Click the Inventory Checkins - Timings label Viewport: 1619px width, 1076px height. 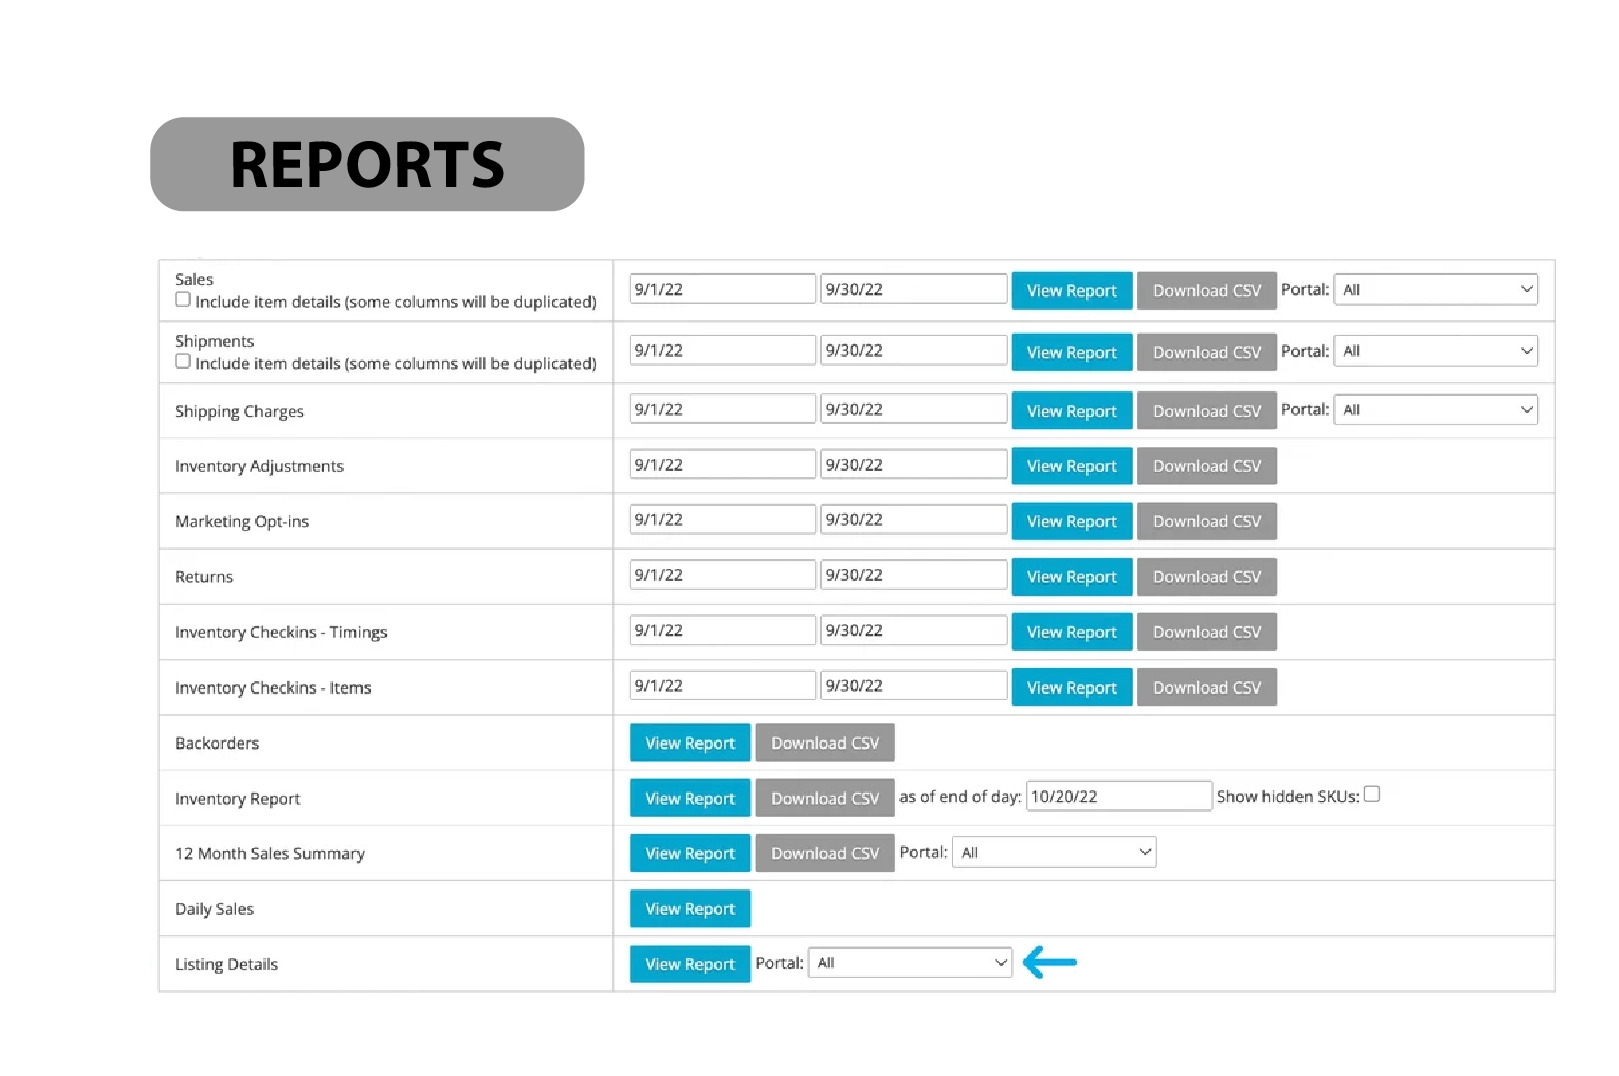point(281,633)
